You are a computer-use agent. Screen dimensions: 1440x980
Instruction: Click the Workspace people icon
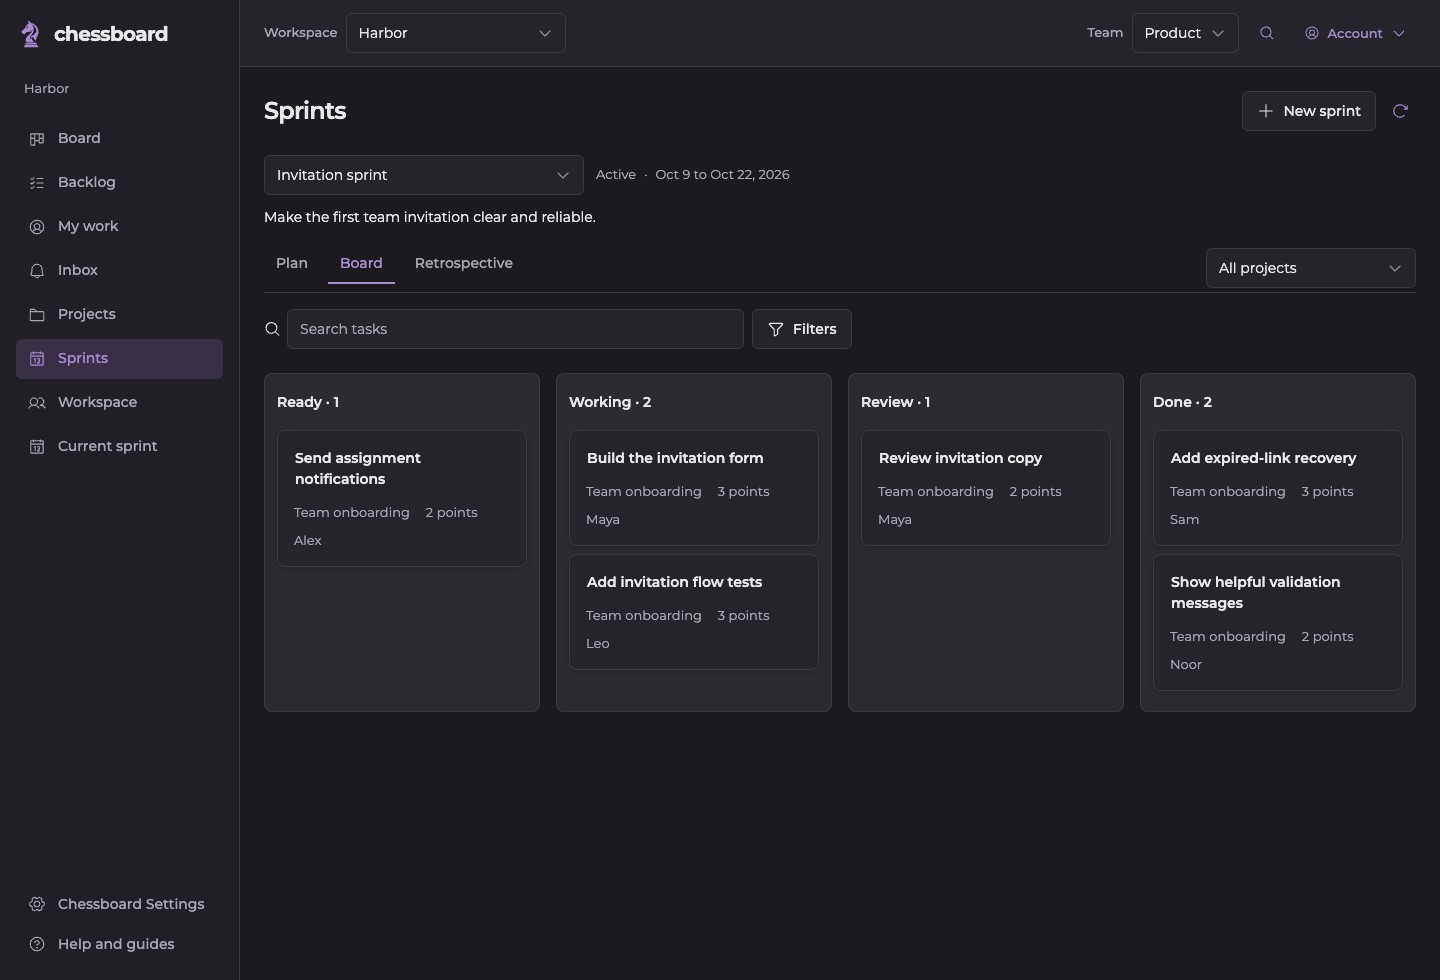click(37, 403)
